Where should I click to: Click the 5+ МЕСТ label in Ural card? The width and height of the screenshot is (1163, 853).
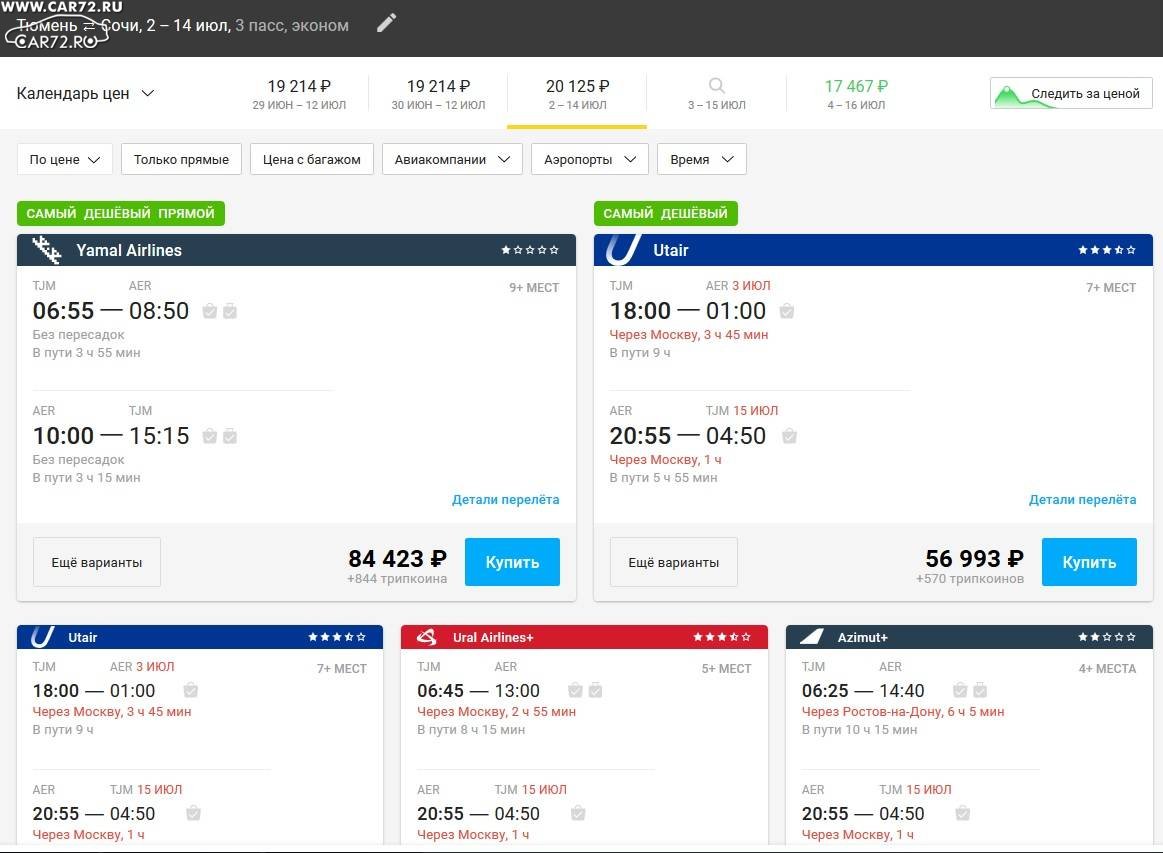click(726, 669)
